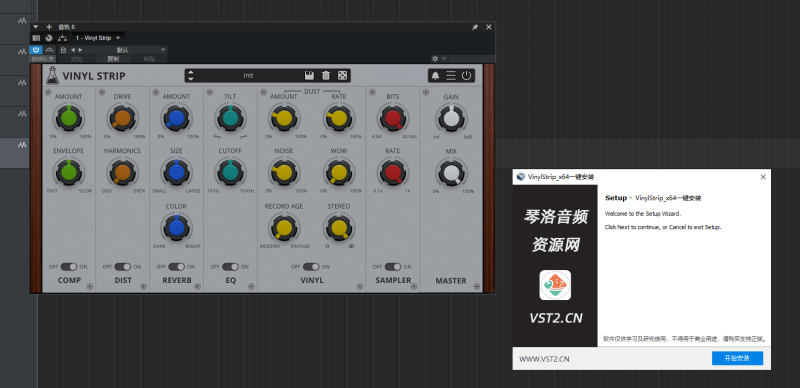Image resolution: width=800 pixels, height=388 pixels.
Task: Click the 复制 copy button
Action: (x=113, y=59)
